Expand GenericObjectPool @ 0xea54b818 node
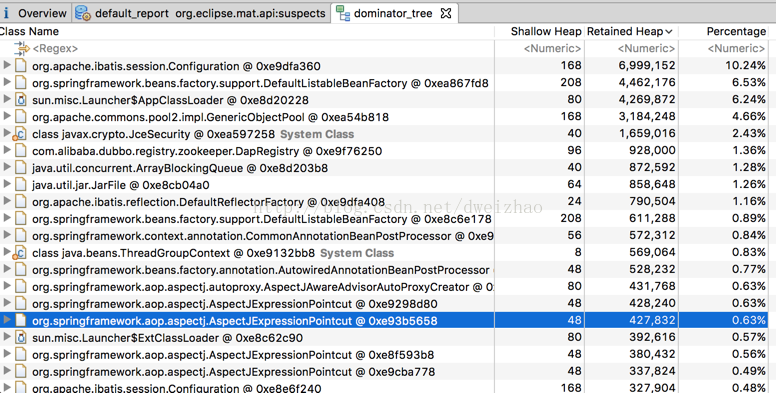776x393 pixels. pyautogui.click(x=7, y=116)
